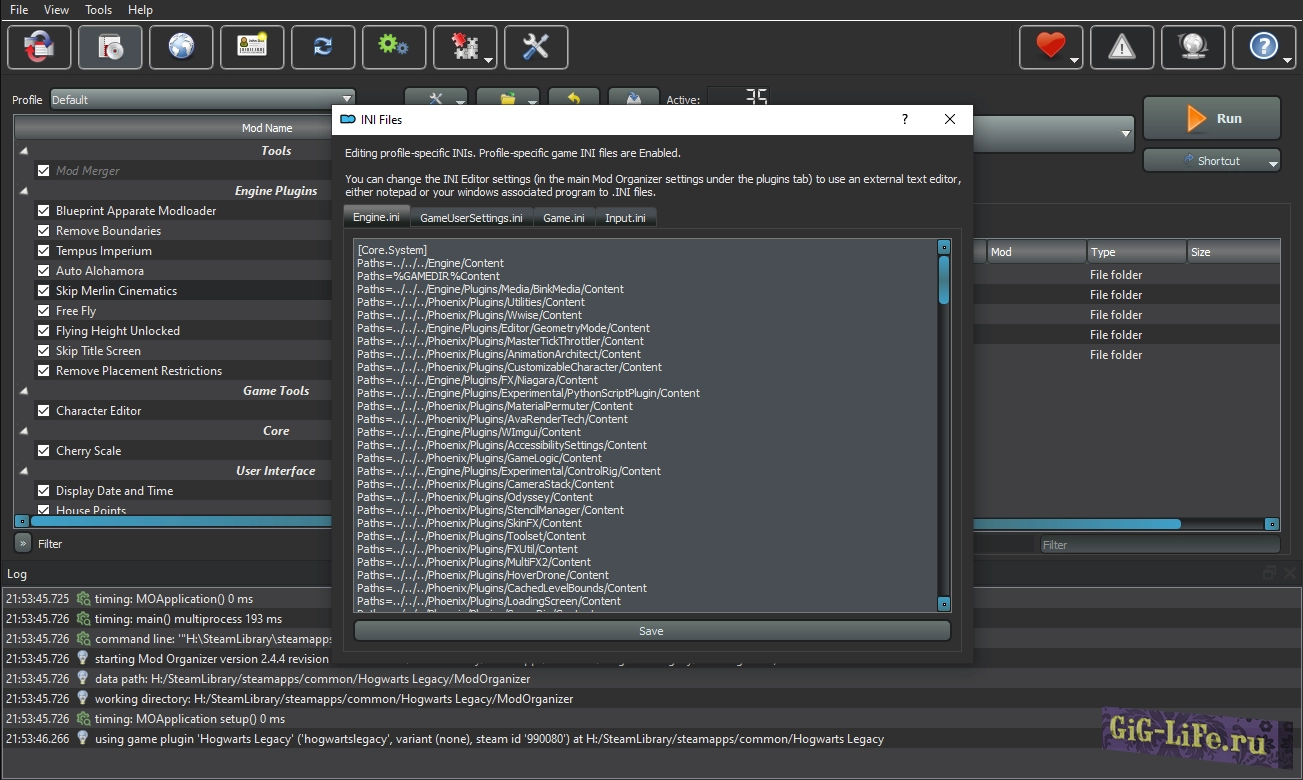1303x780 pixels.
Task: Uncheck the Auto Alohamora mod
Action: click(x=44, y=271)
